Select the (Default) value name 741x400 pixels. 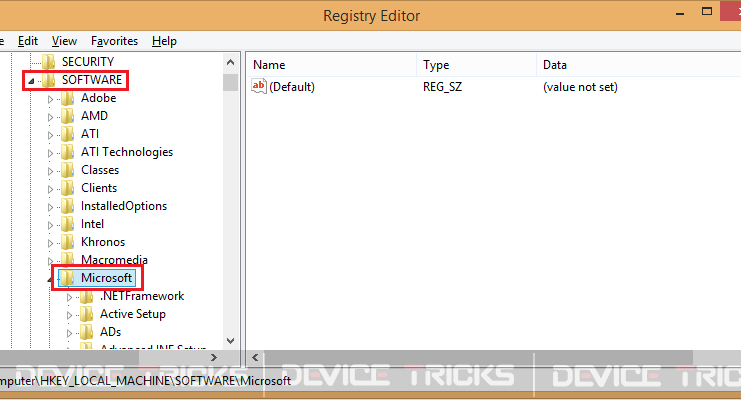(x=292, y=87)
